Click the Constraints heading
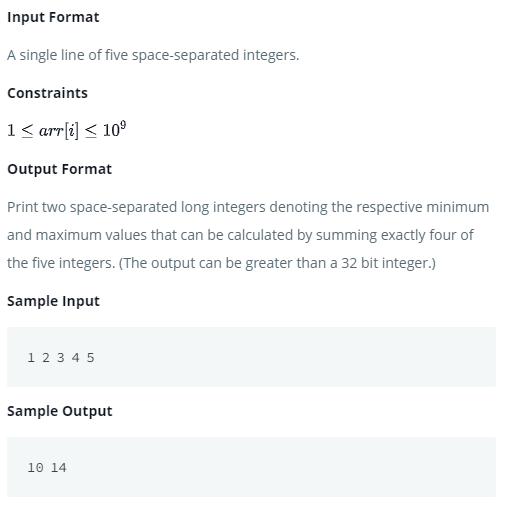Viewport: 505px width, 505px height. coord(47,93)
